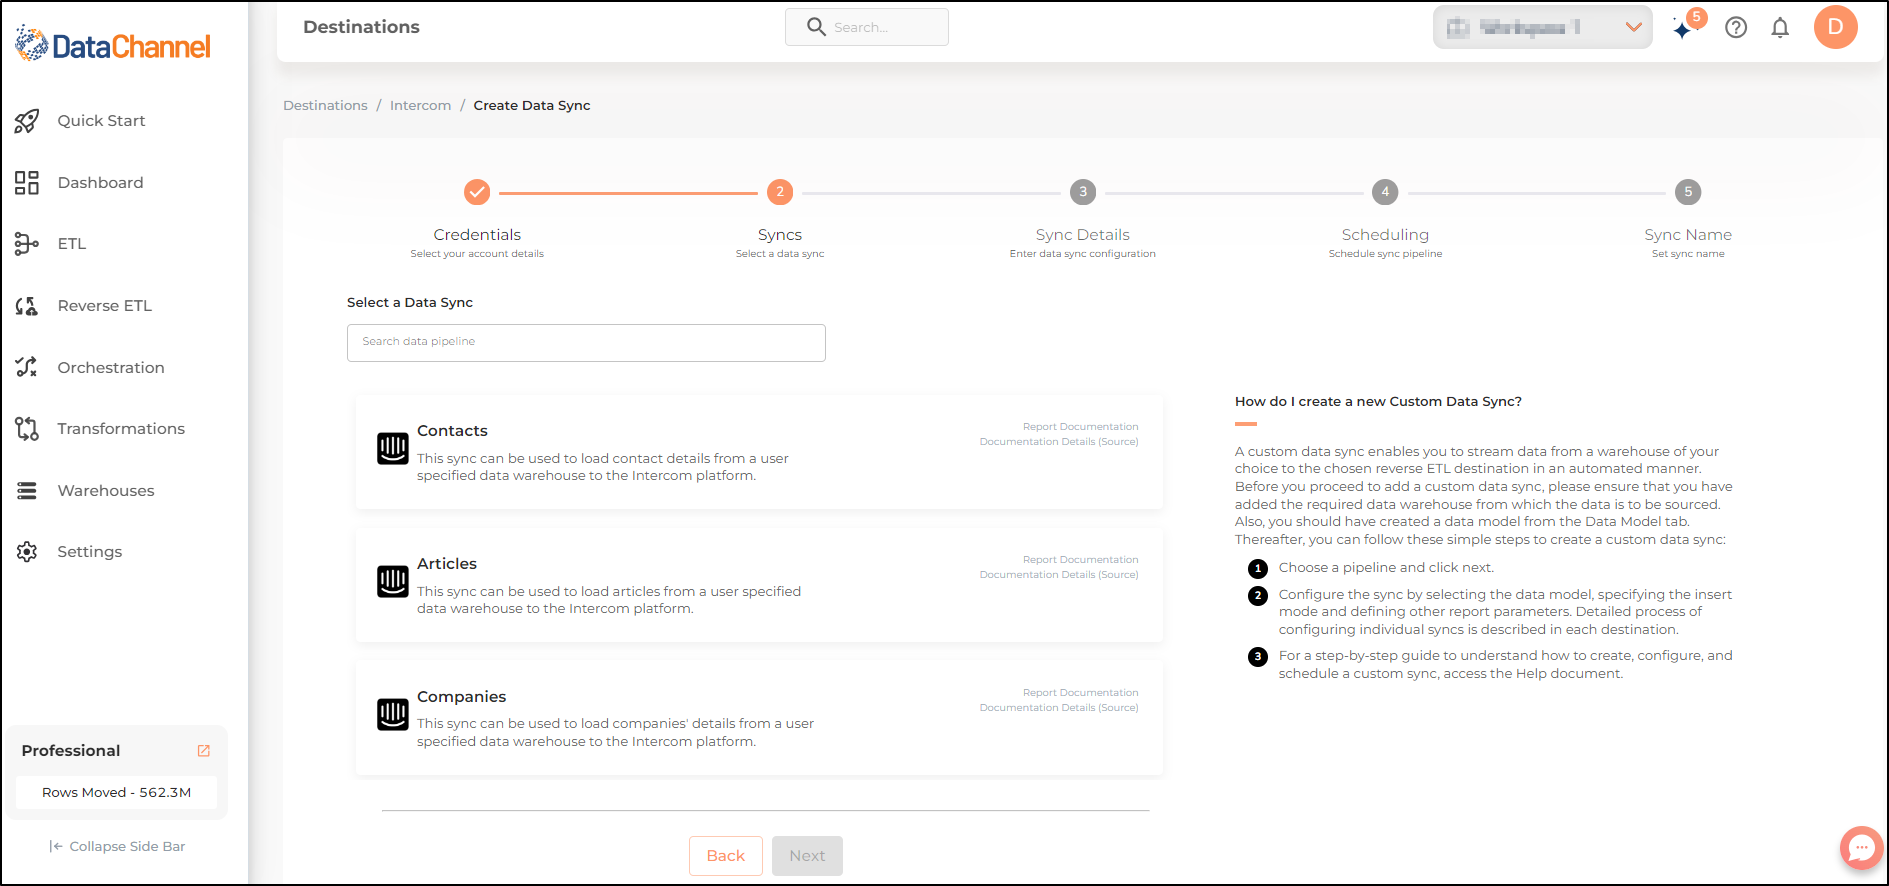The width and height of the screenshot is (1889, 886).
Task: Click the Sync Details step label
Action: tap(1083, 235)
